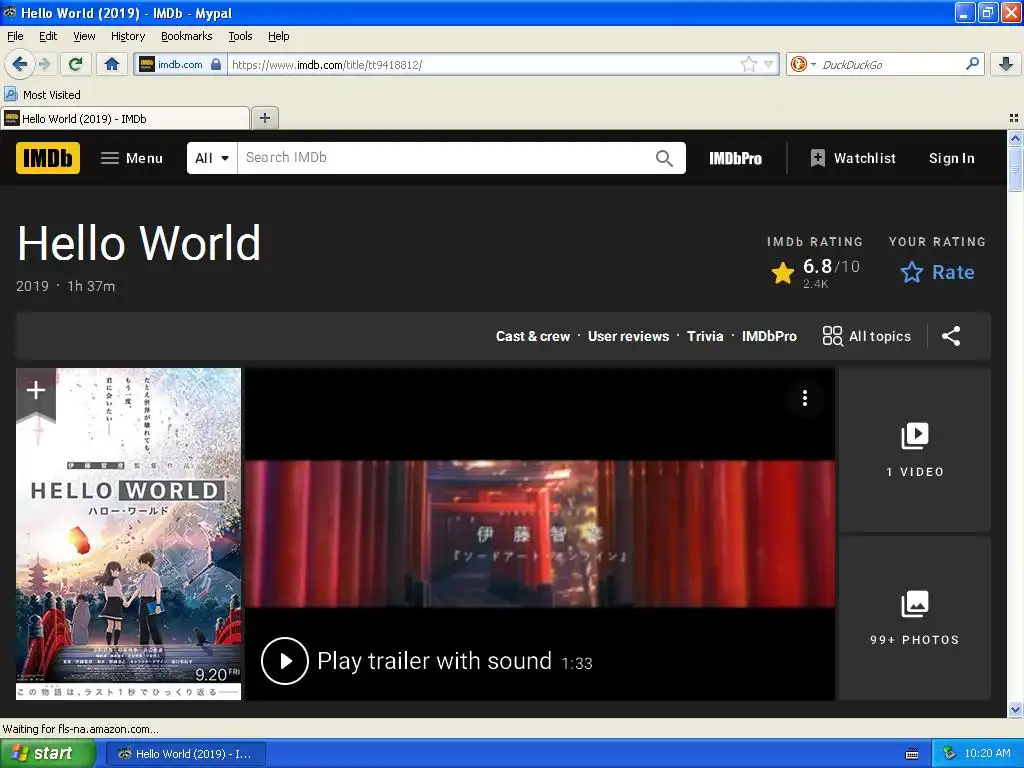The image size is (1024, 768).
Task: Open IMDbPro link in the topics bar
Action: [x=769, y=336]
